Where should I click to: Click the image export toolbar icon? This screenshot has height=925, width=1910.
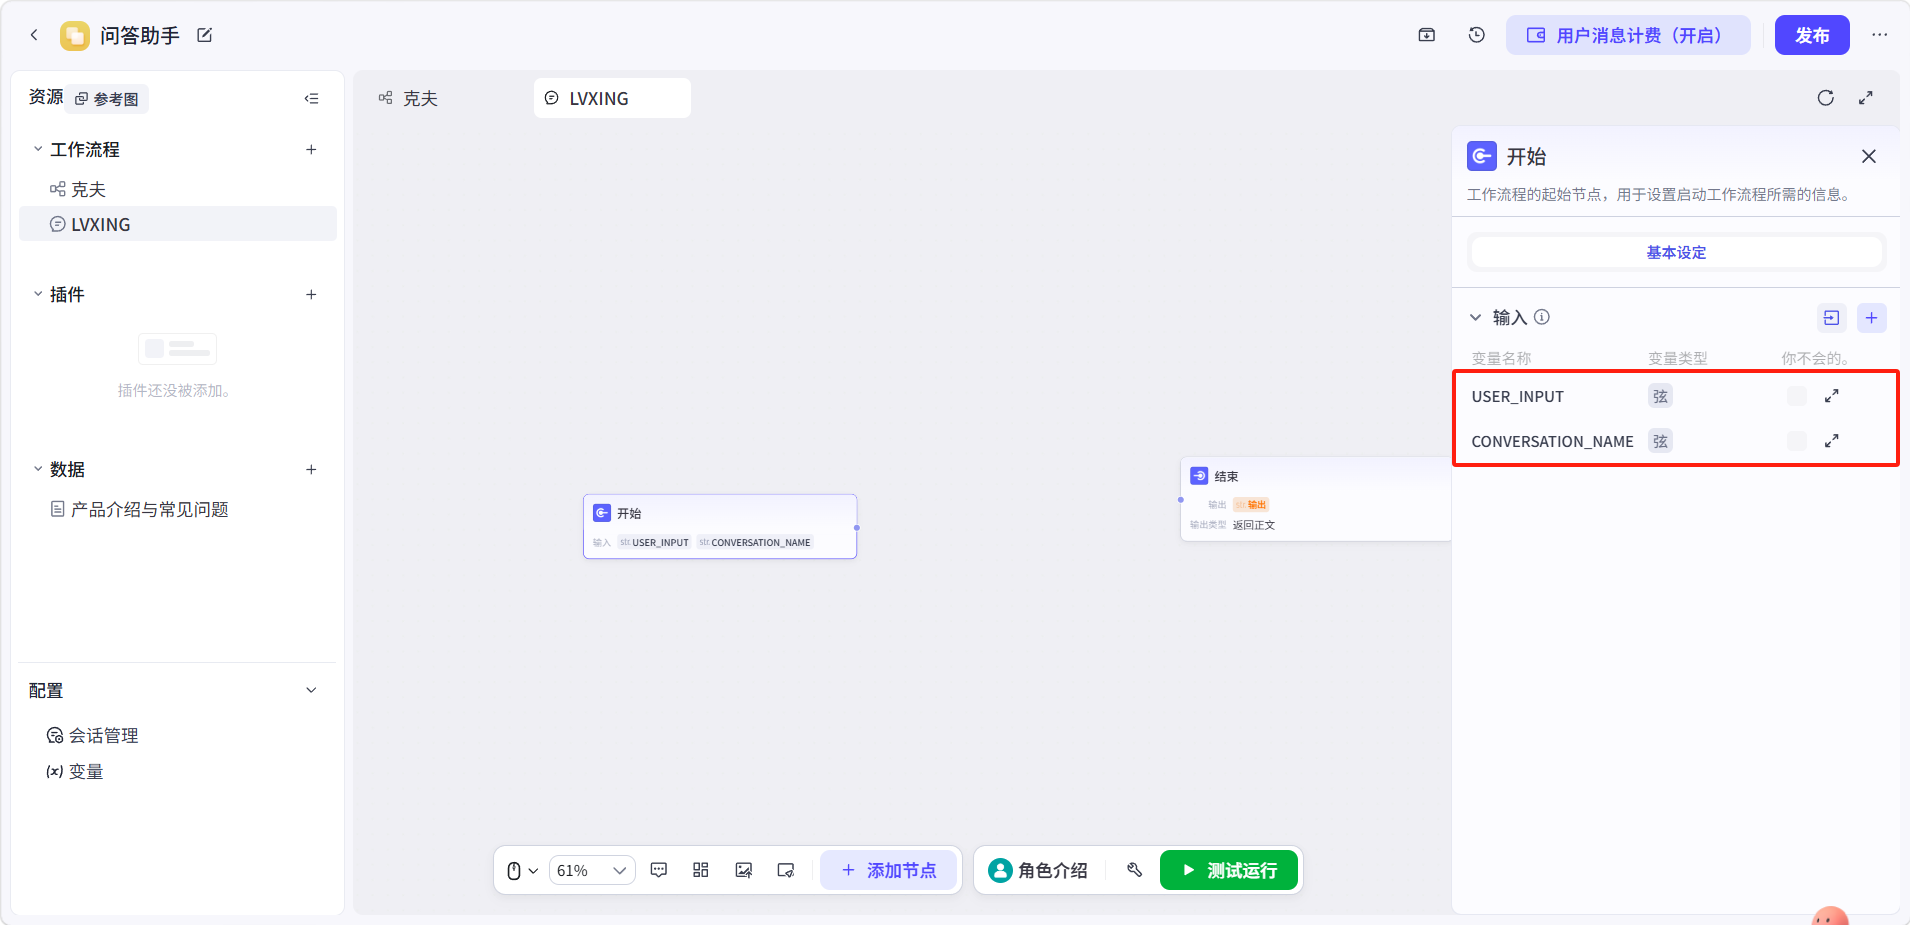point(744,870)
